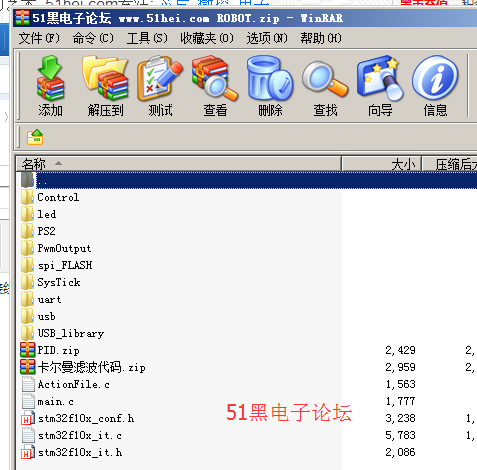The width and height of the screenshot is (477, 470).
Task: Select the SysTick folder icon
Action: coord(27,282)
